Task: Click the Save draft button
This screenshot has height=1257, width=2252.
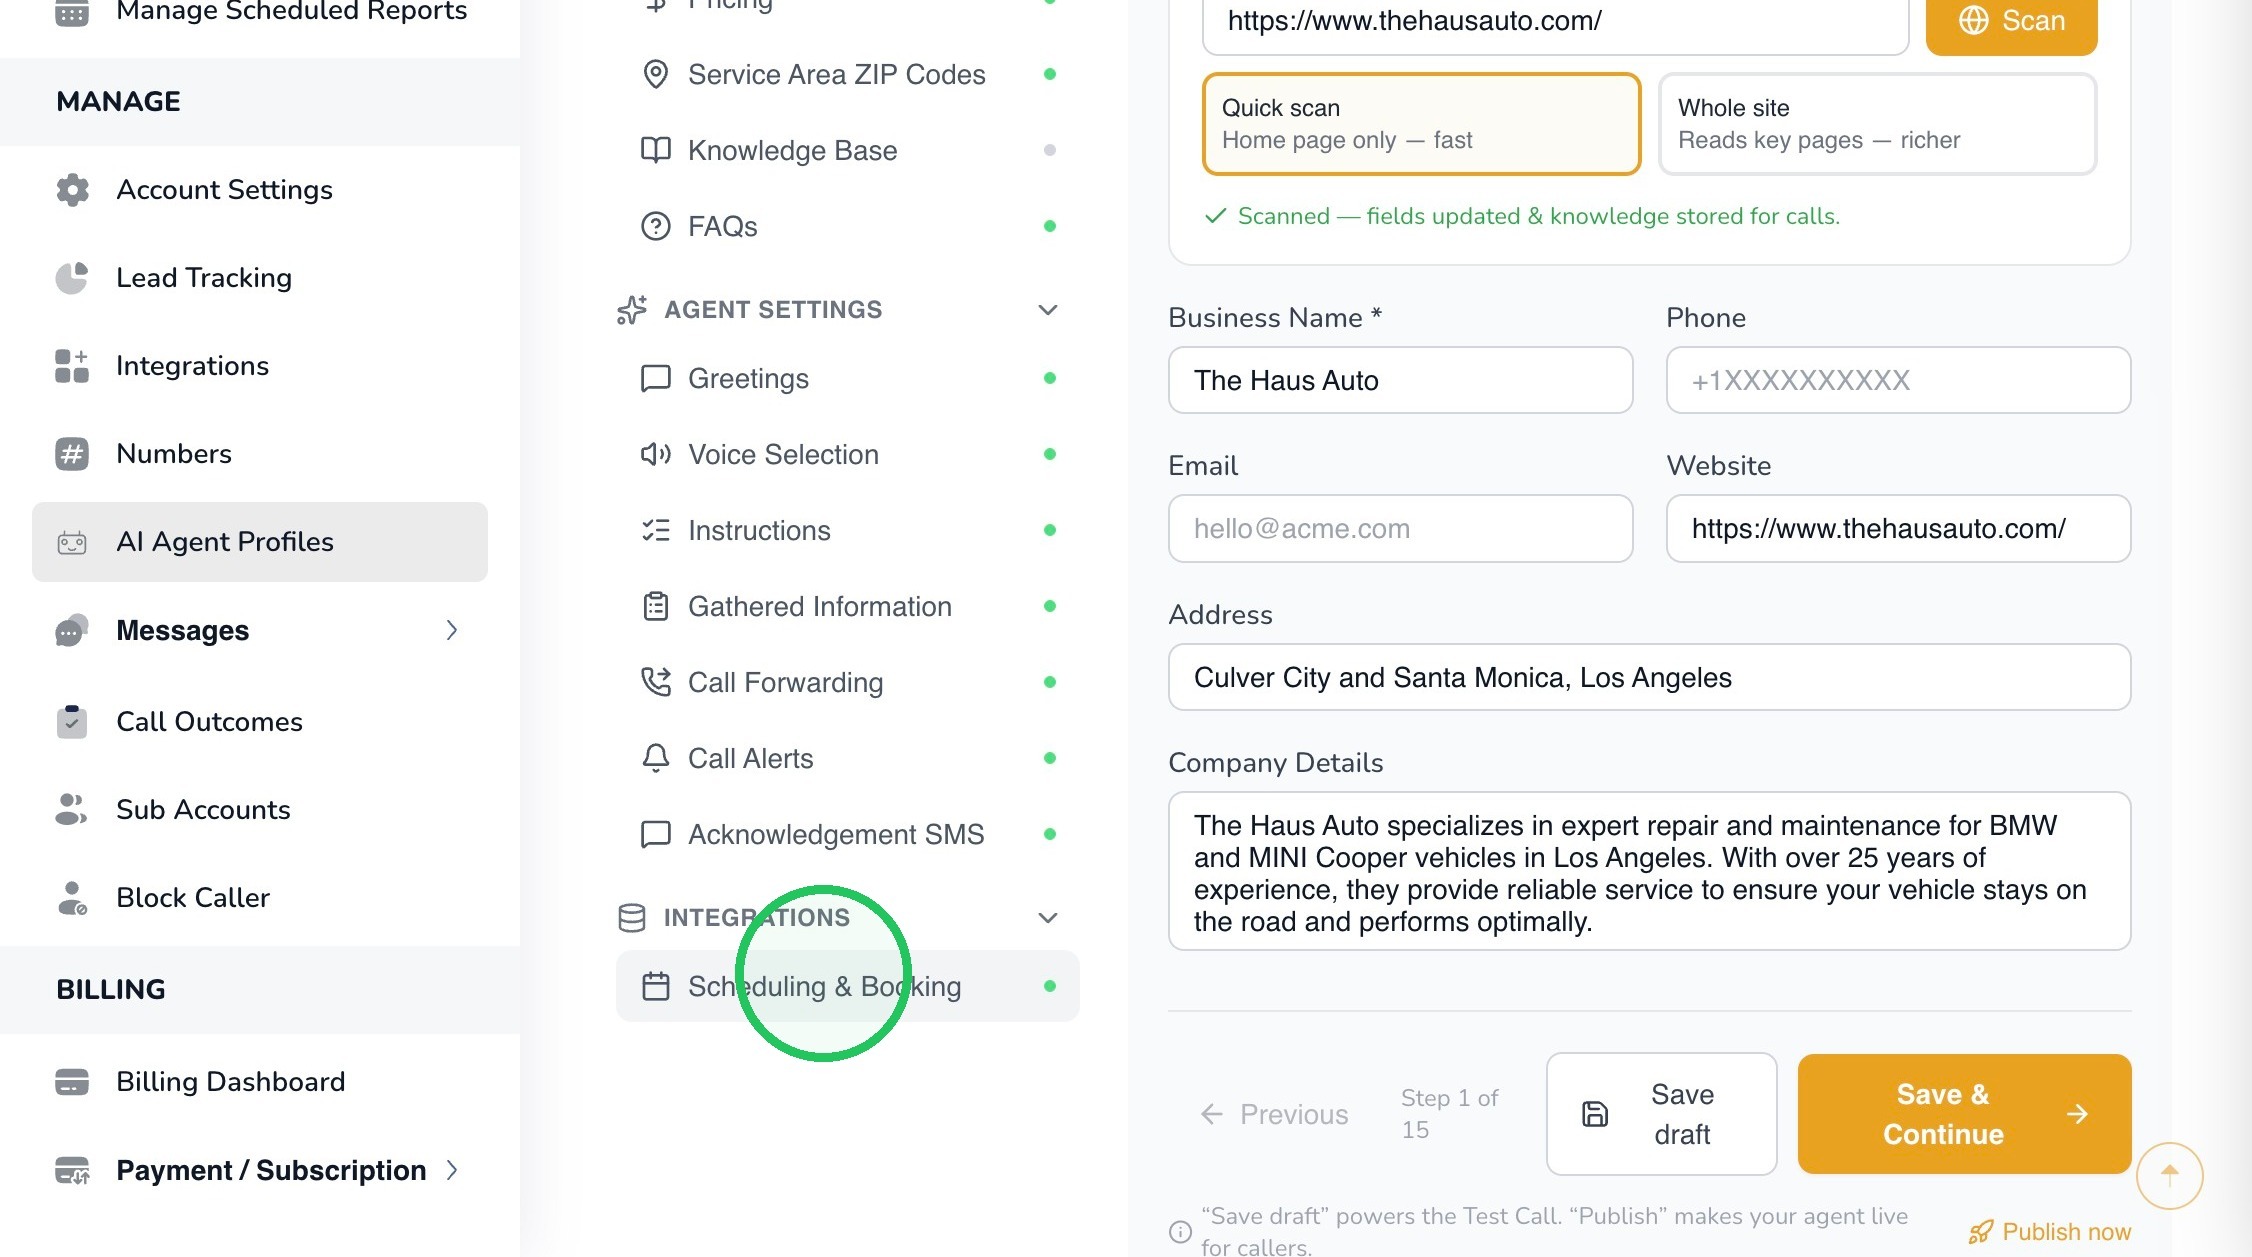Action: coord(1661,1114)
